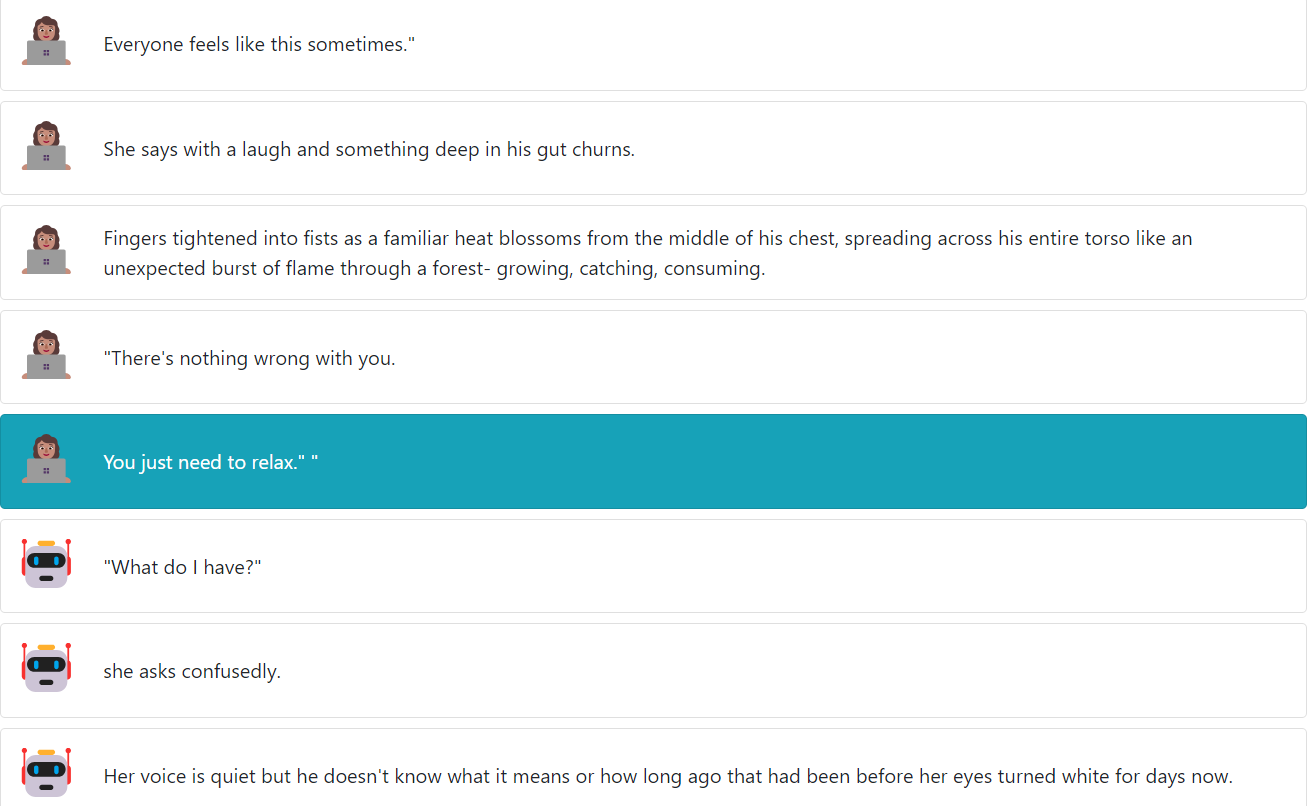Viewport: 1308px width, 806px height.
Task: Select the row about a familiar heat blossoming
Action: tap(653, 253)
